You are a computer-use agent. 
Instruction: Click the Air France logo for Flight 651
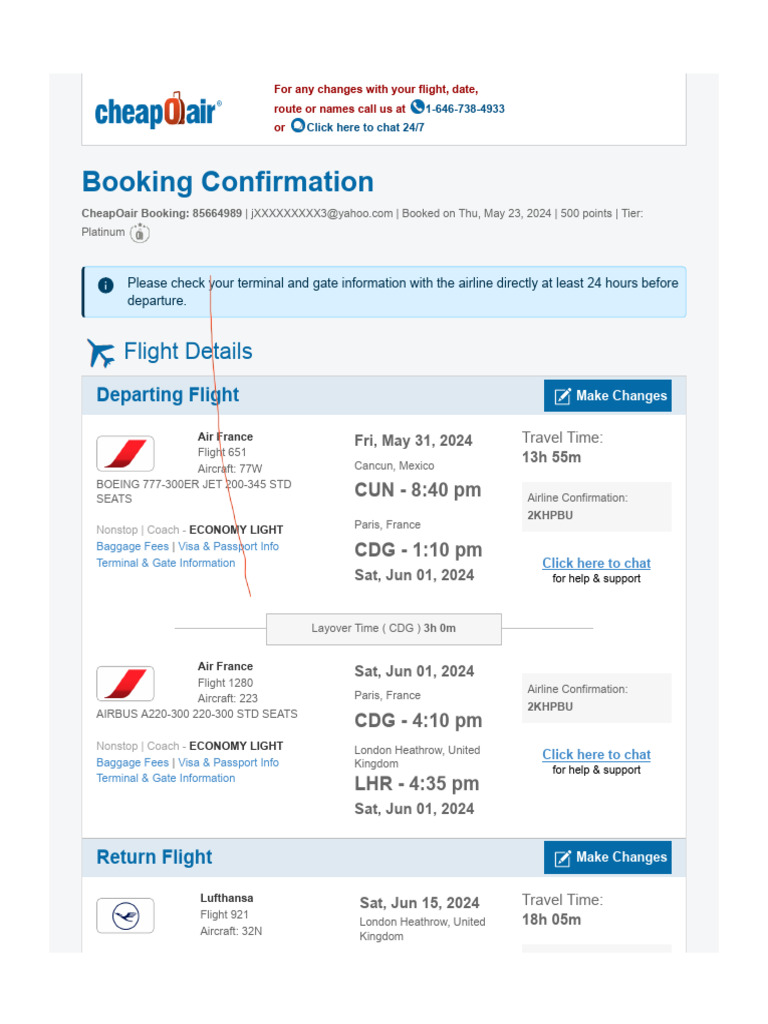pyautogui.click(x=125, y=453)
